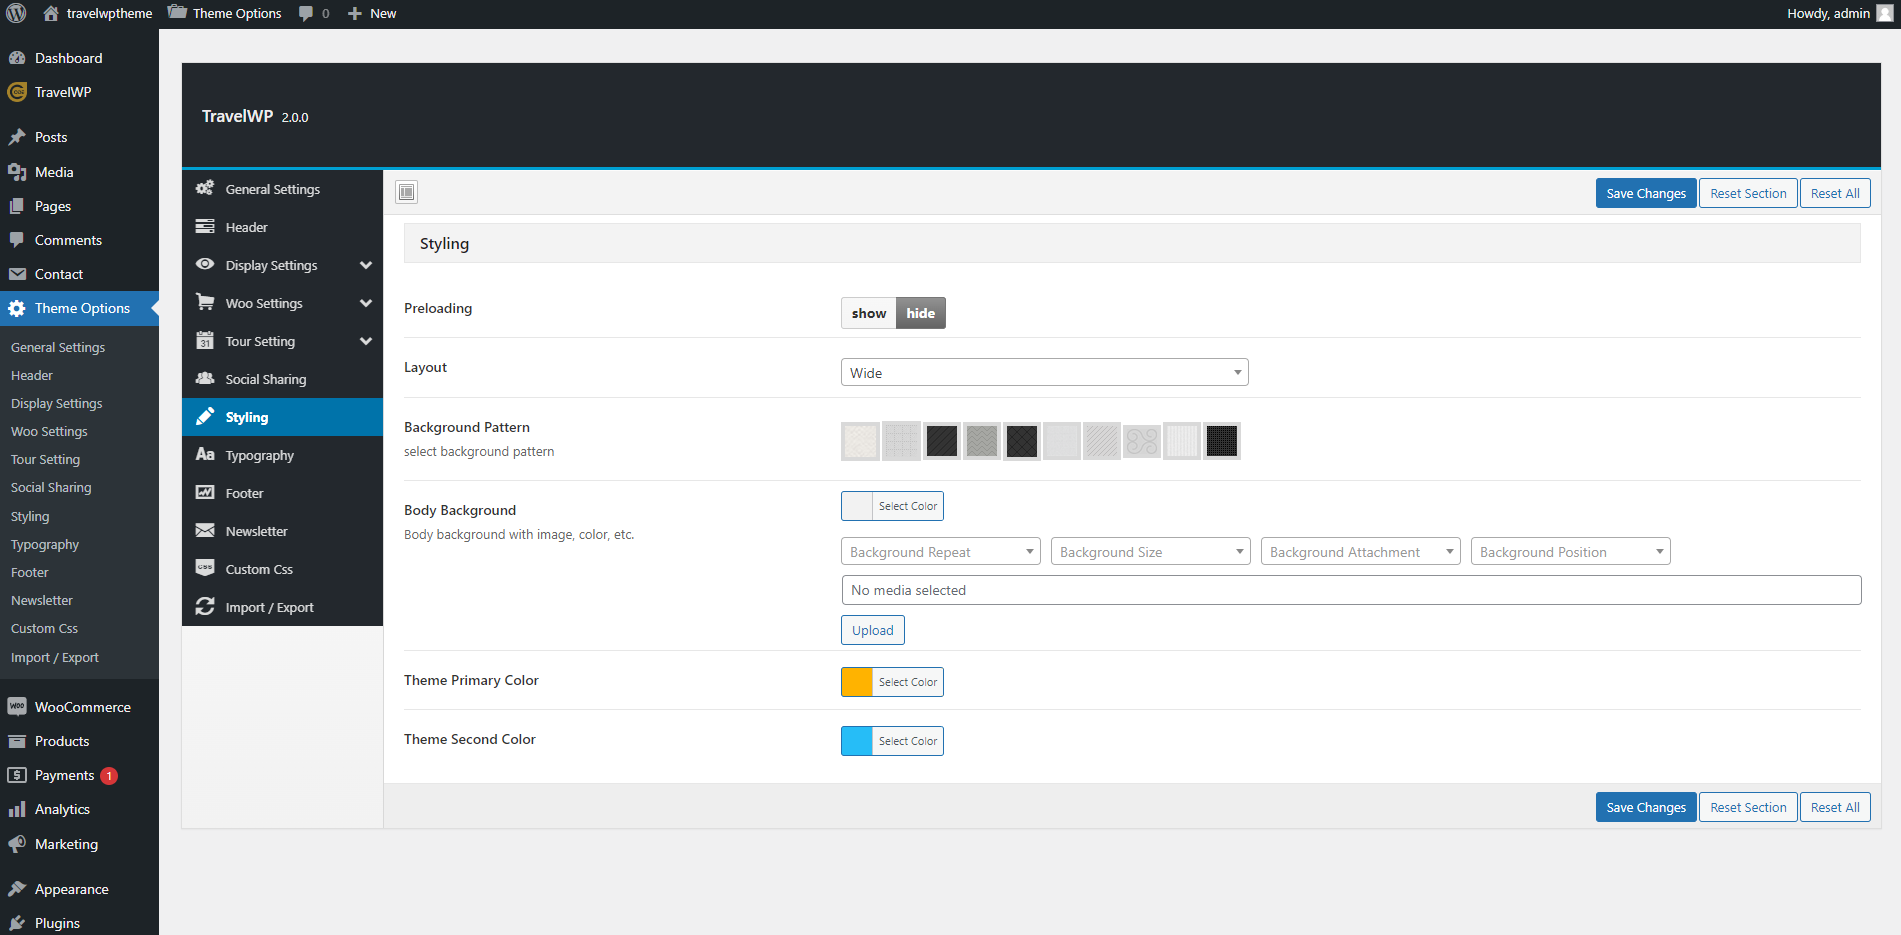
Task: Open Display Settings in left submenu
Action: click(x=56, y=403)
